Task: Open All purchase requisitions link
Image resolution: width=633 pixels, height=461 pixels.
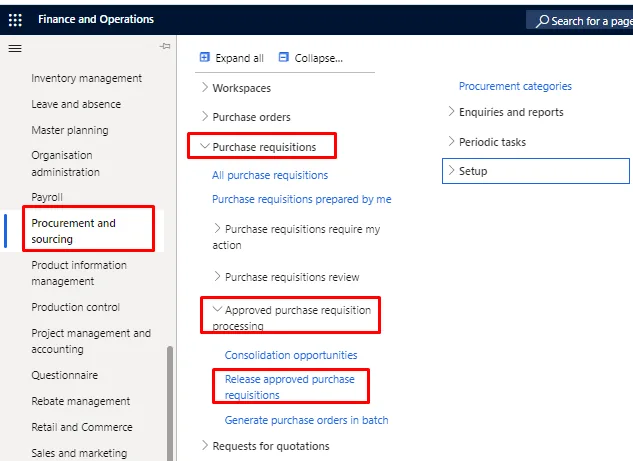Action: tap(270, 175)
